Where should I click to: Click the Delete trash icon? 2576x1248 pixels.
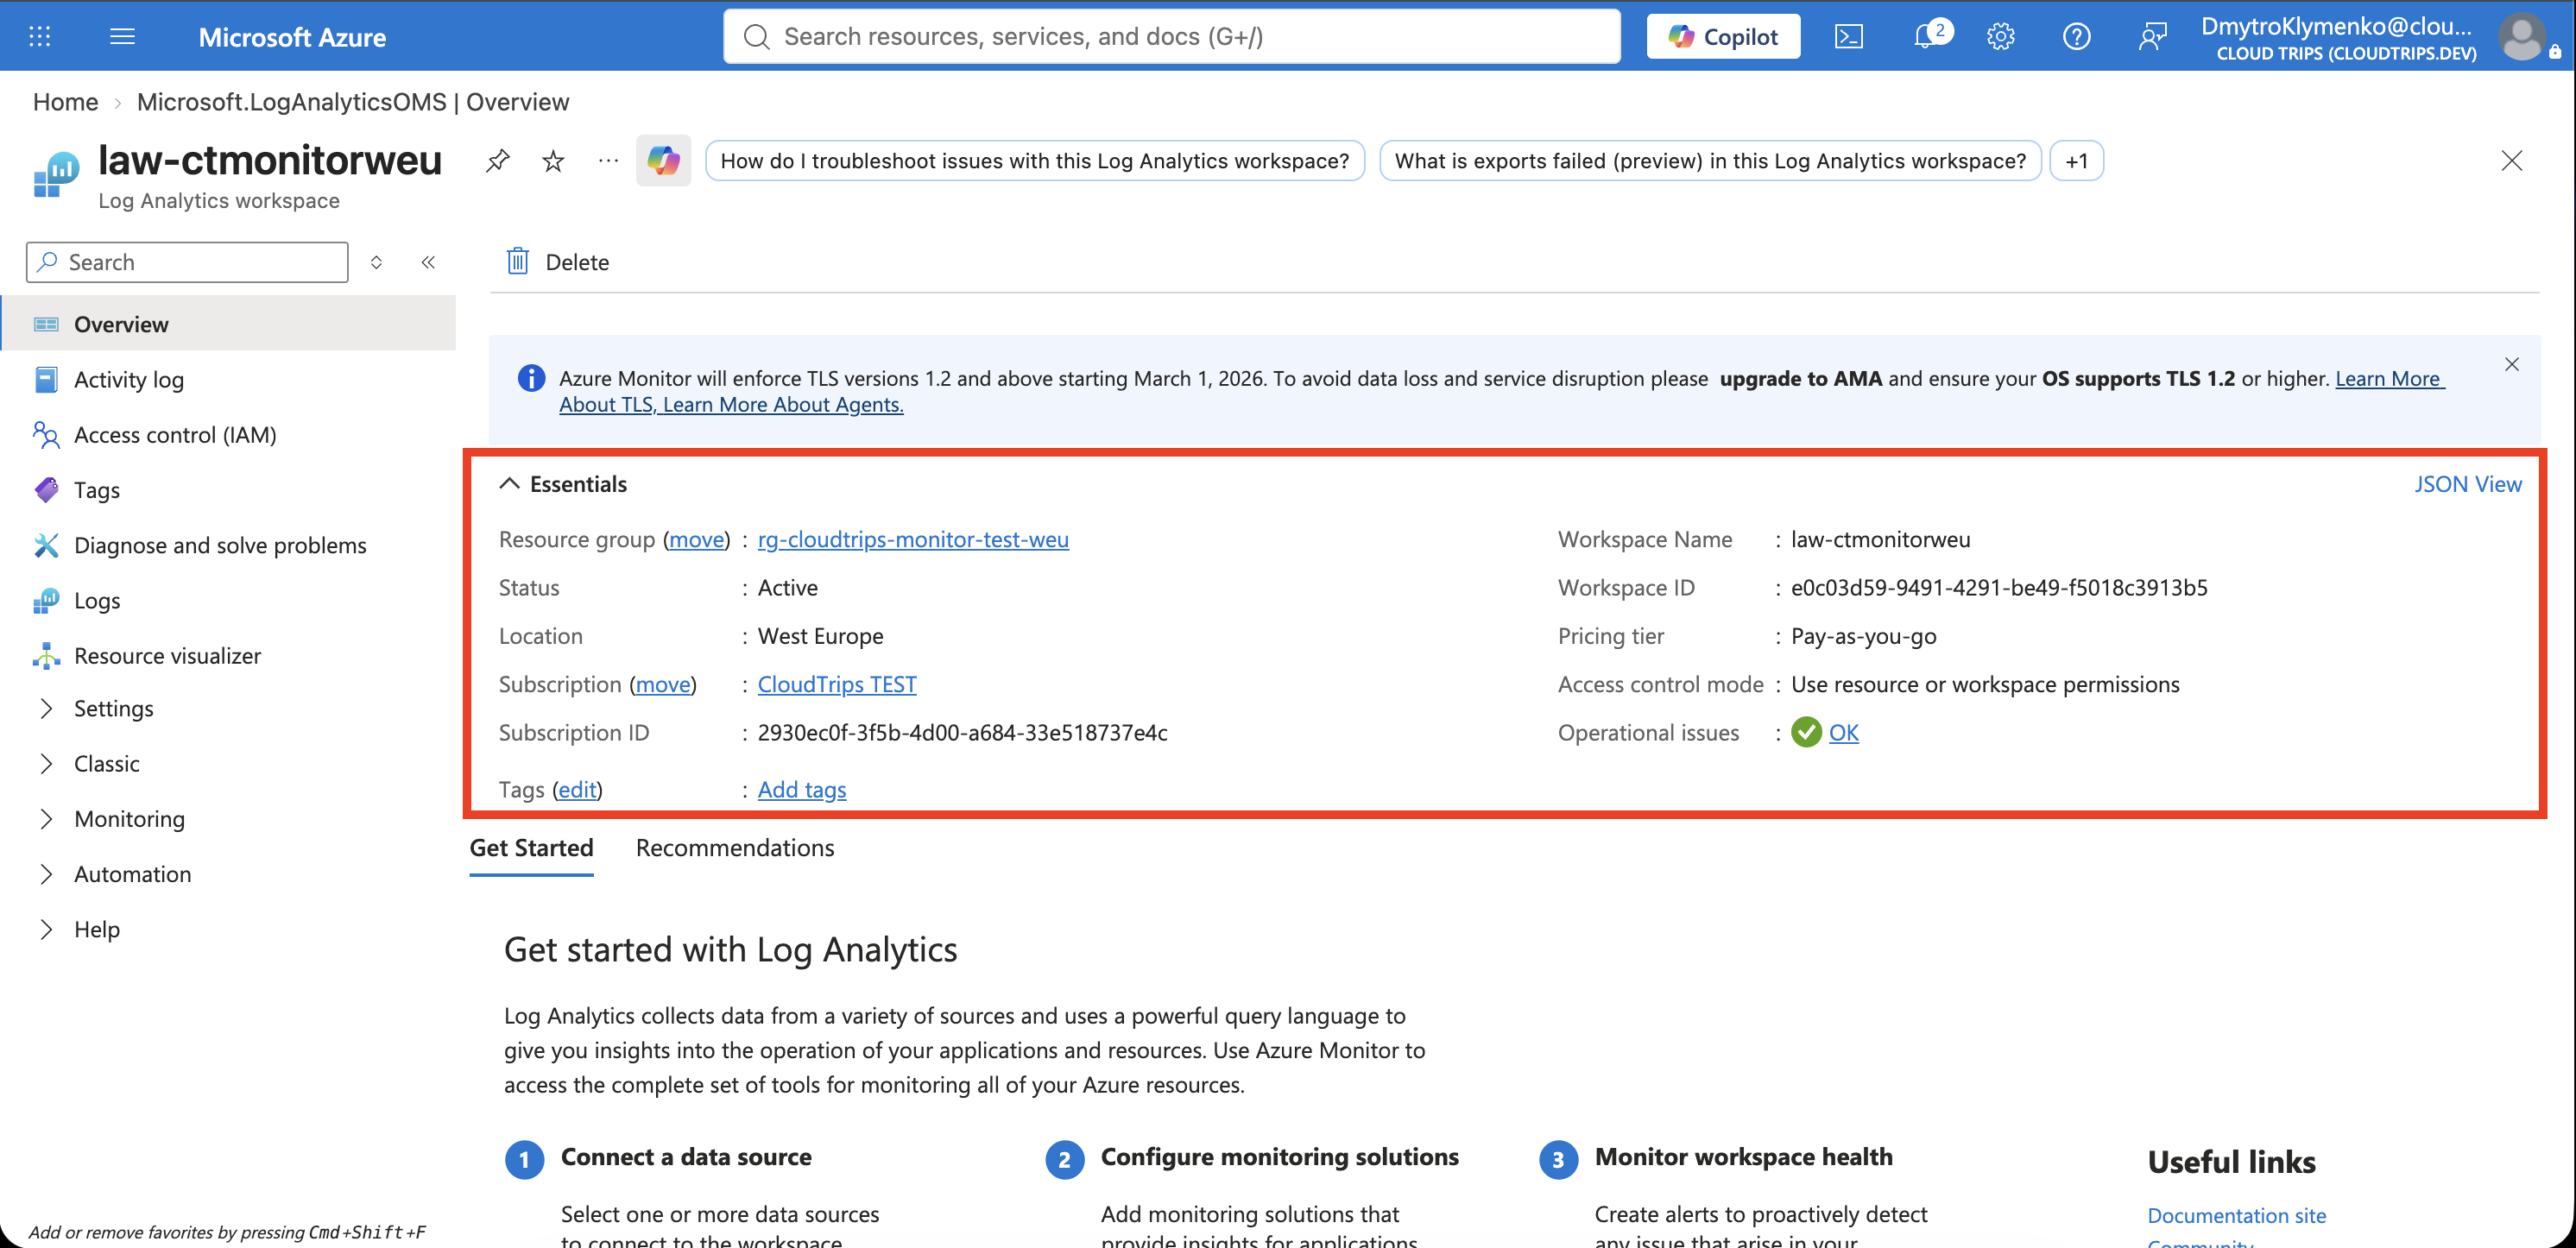coord(517,261)
